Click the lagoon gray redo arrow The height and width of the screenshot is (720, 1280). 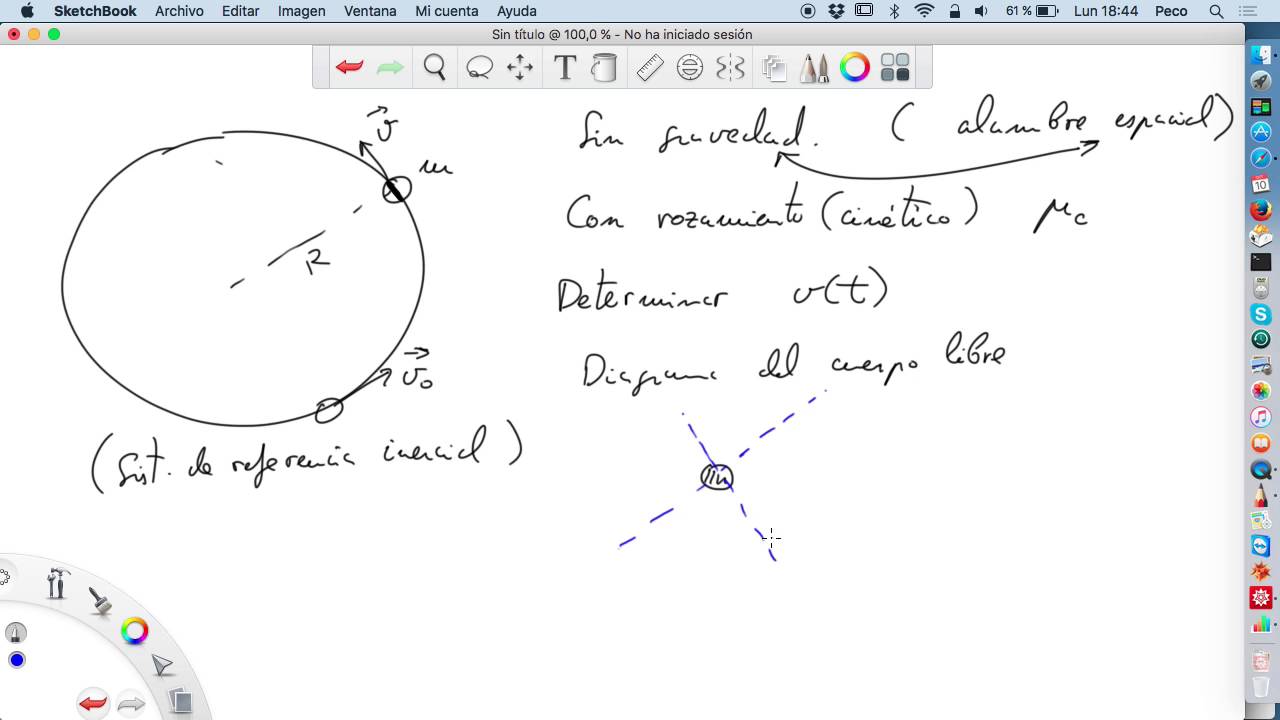131,705
